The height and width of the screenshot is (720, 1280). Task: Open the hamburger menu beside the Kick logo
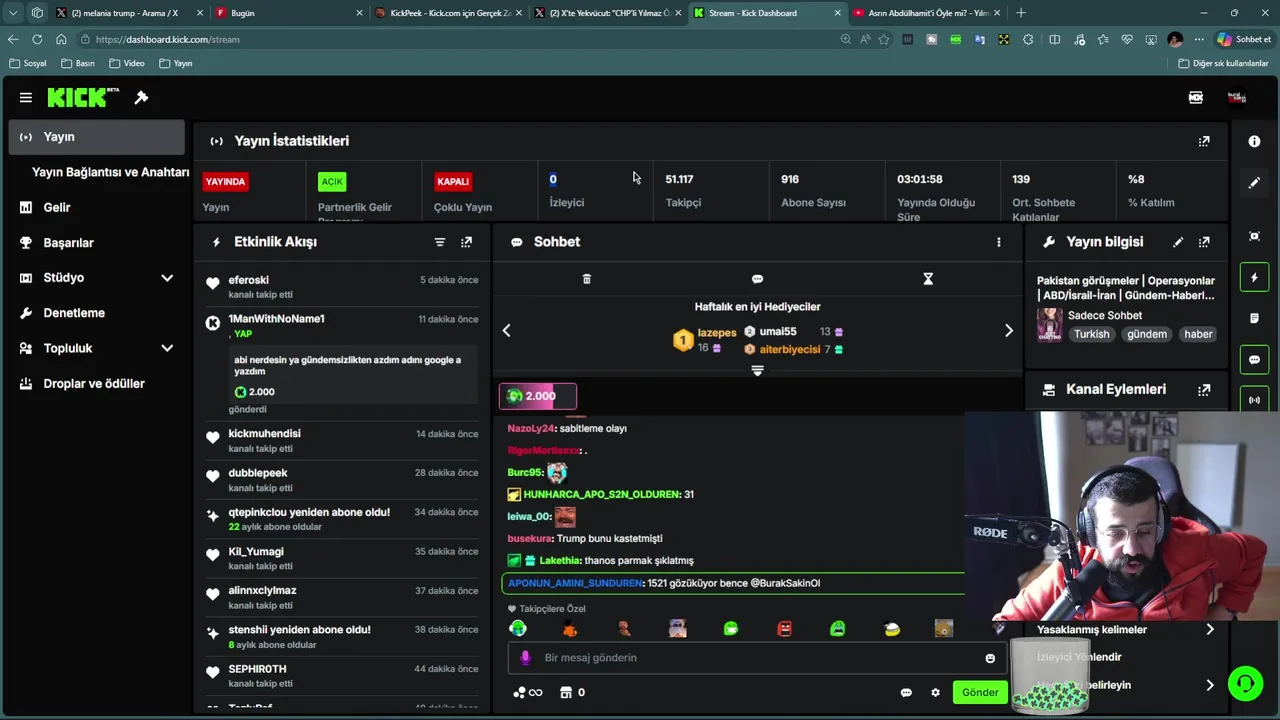[x=26, y=97]
